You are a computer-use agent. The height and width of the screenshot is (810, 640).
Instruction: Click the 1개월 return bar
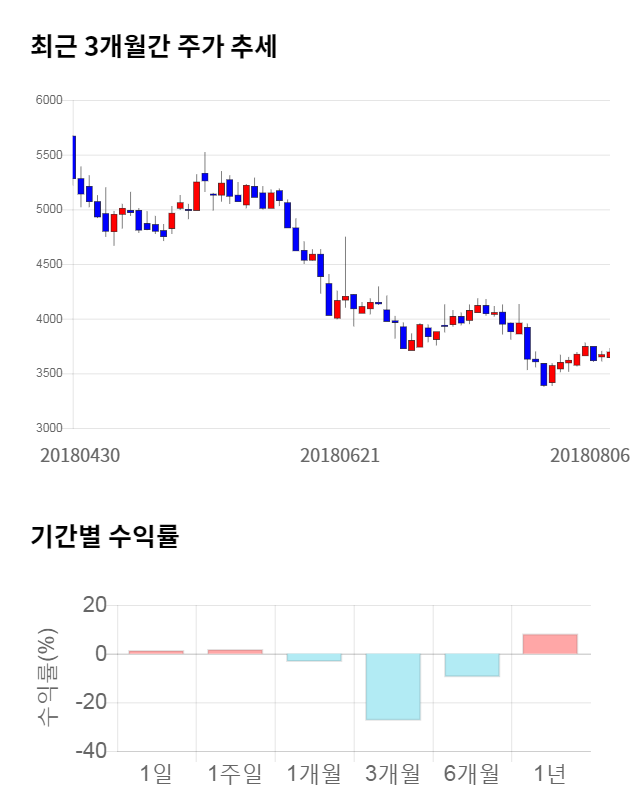(x=314, y=657)
